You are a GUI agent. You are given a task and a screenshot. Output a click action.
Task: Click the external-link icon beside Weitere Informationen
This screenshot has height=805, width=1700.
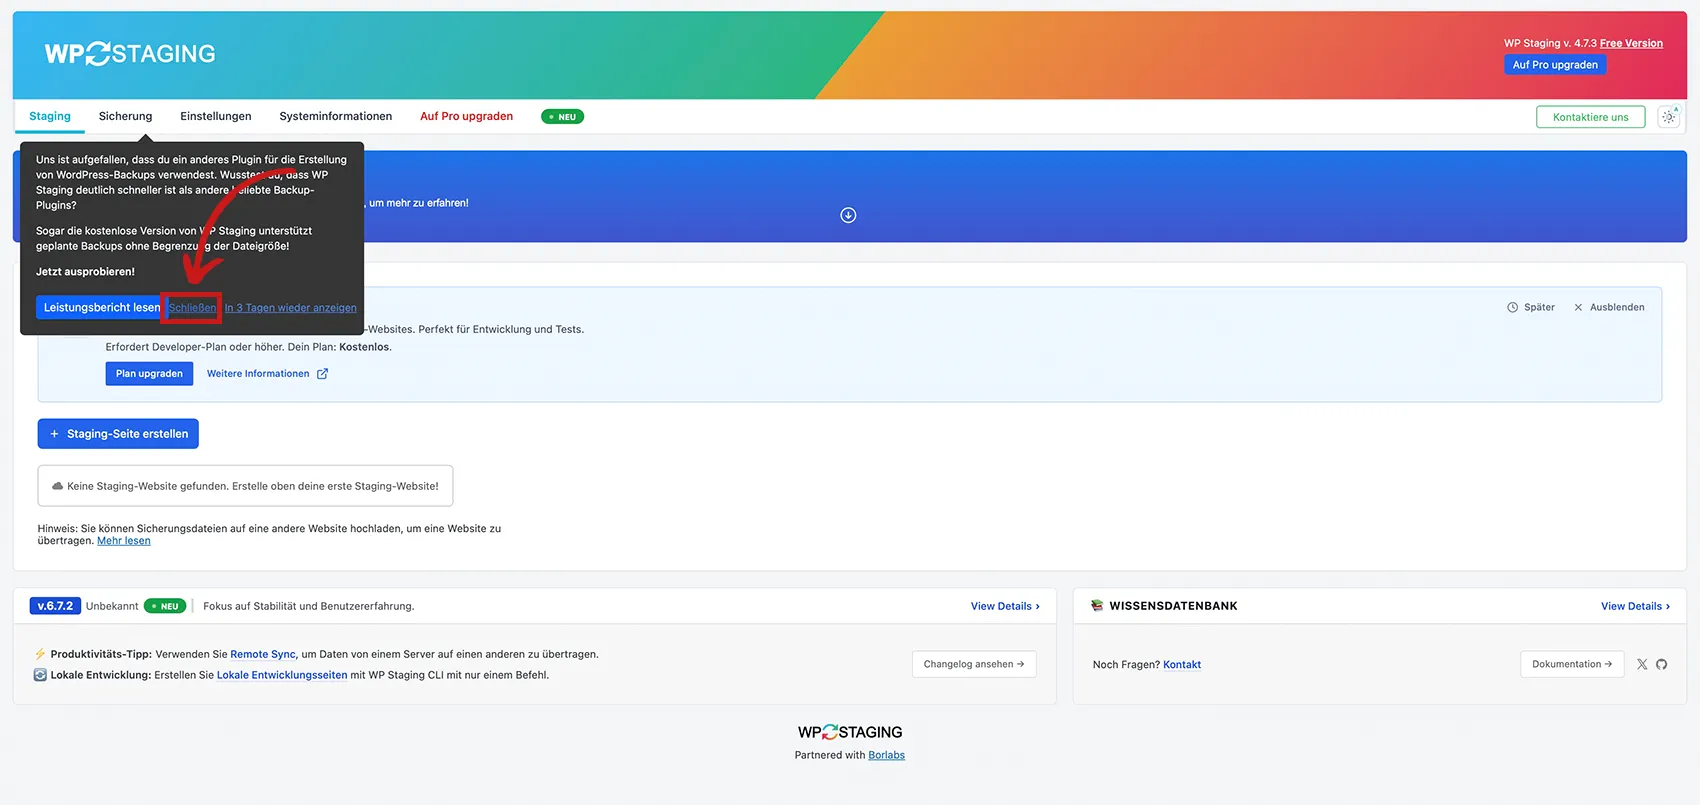[322, 374]
